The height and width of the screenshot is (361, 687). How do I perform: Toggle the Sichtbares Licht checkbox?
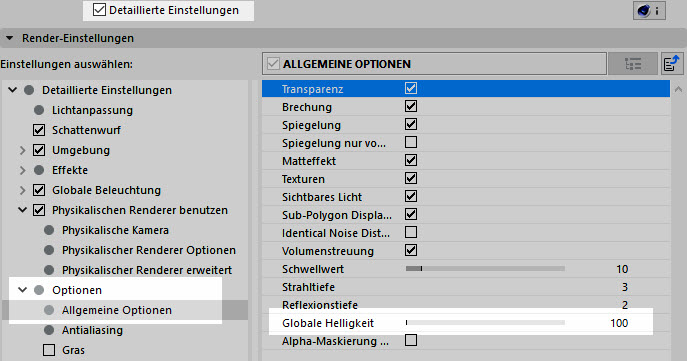(x=411, y=196)
